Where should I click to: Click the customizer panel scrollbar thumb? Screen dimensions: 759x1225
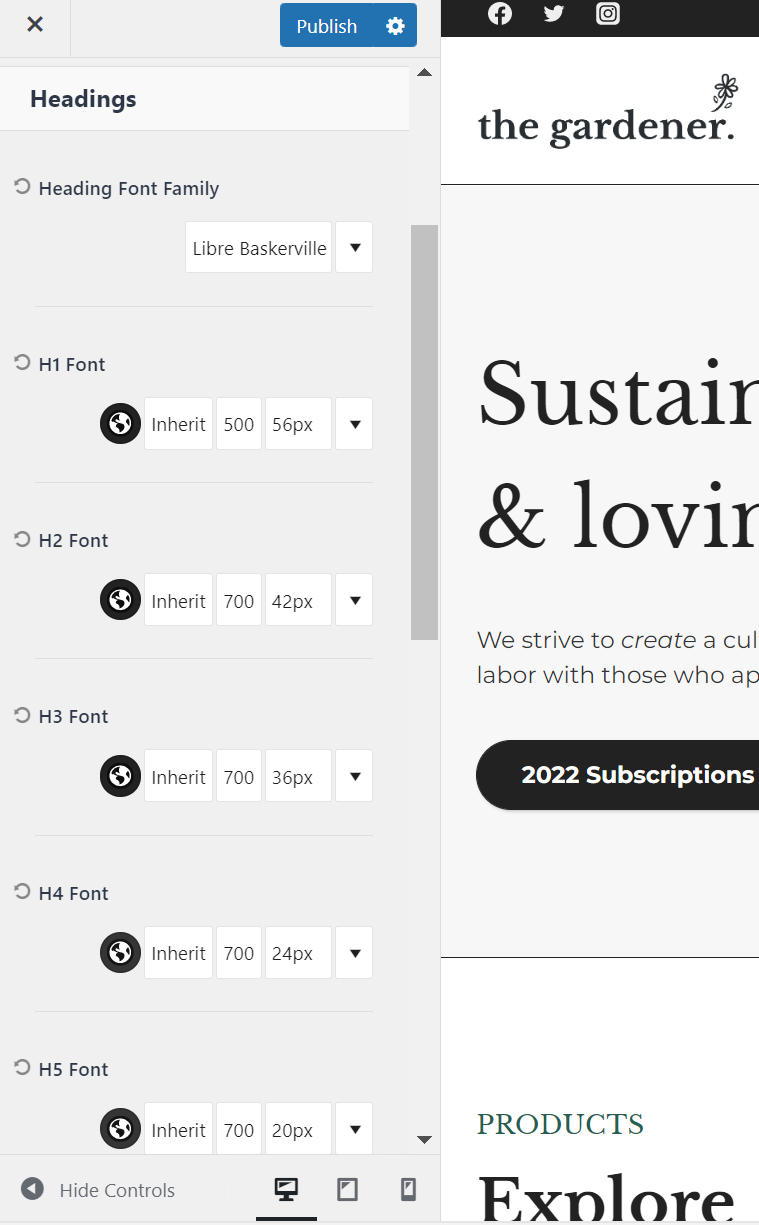point(424,431)
